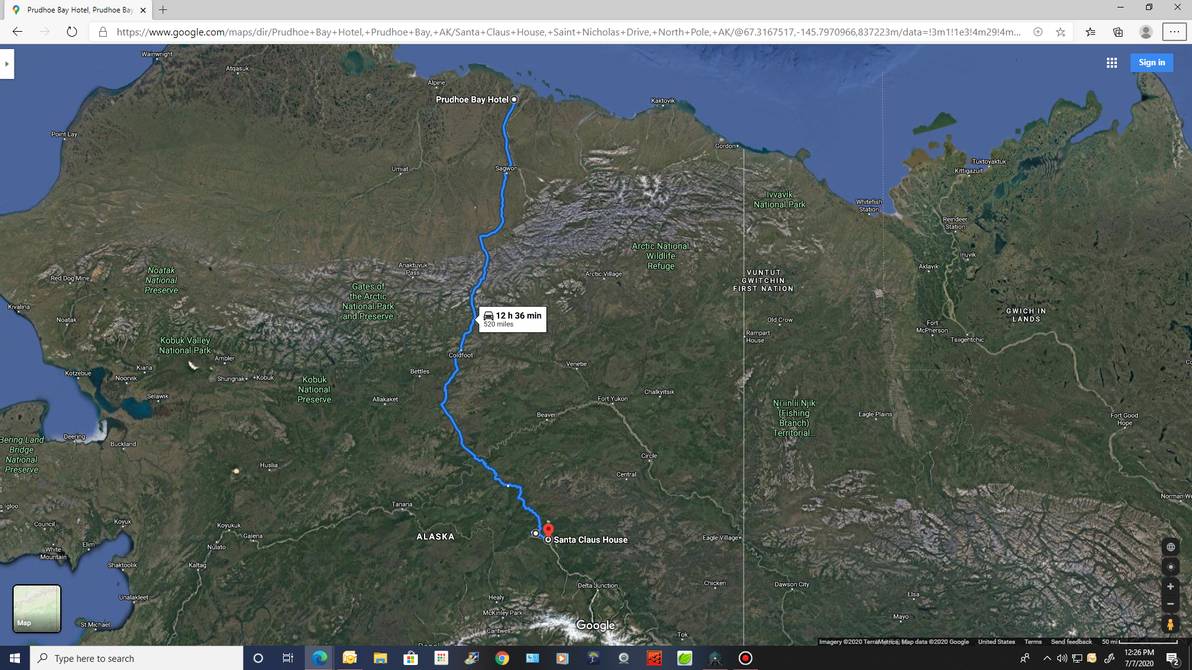
Task: Click the United States region link
Action: coord(996,642)
